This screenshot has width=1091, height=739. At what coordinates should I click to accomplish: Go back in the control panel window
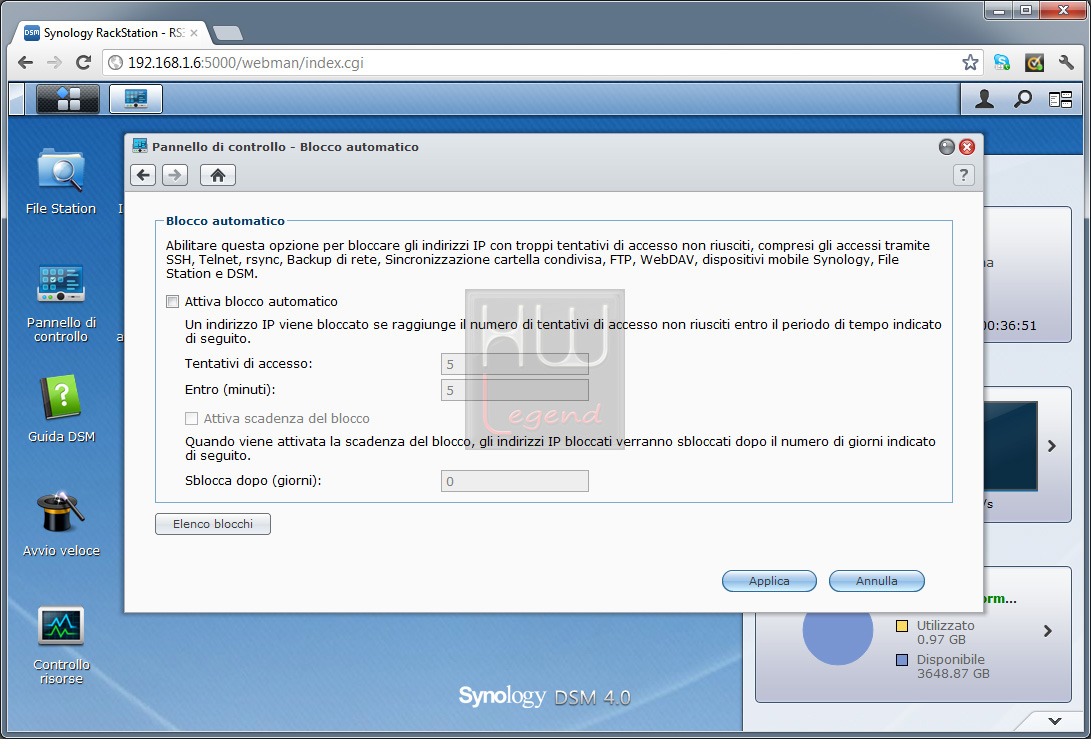143,175
